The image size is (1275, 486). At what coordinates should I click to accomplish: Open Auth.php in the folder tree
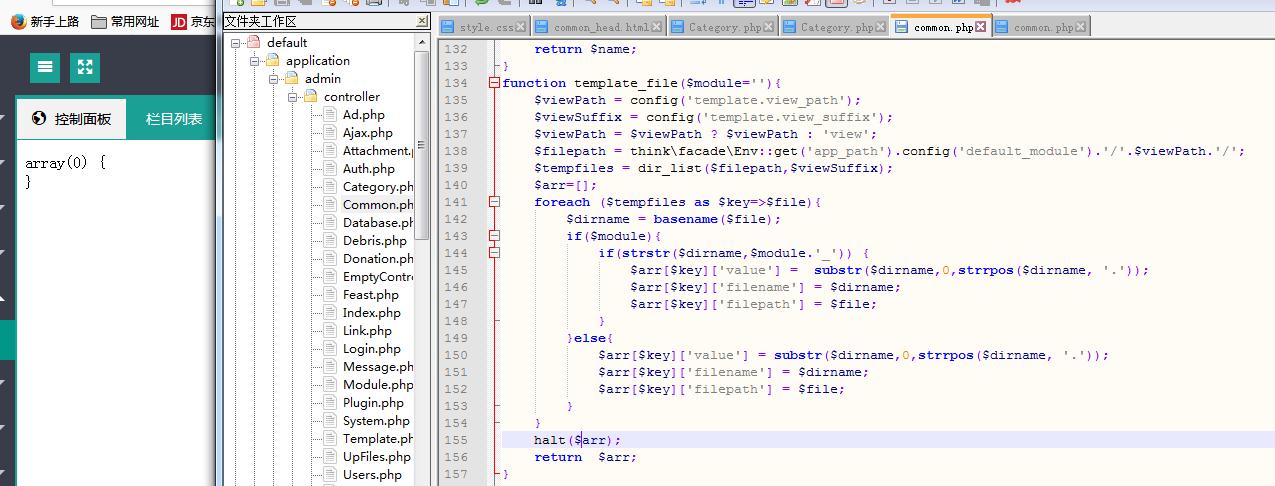pos(368,169)
